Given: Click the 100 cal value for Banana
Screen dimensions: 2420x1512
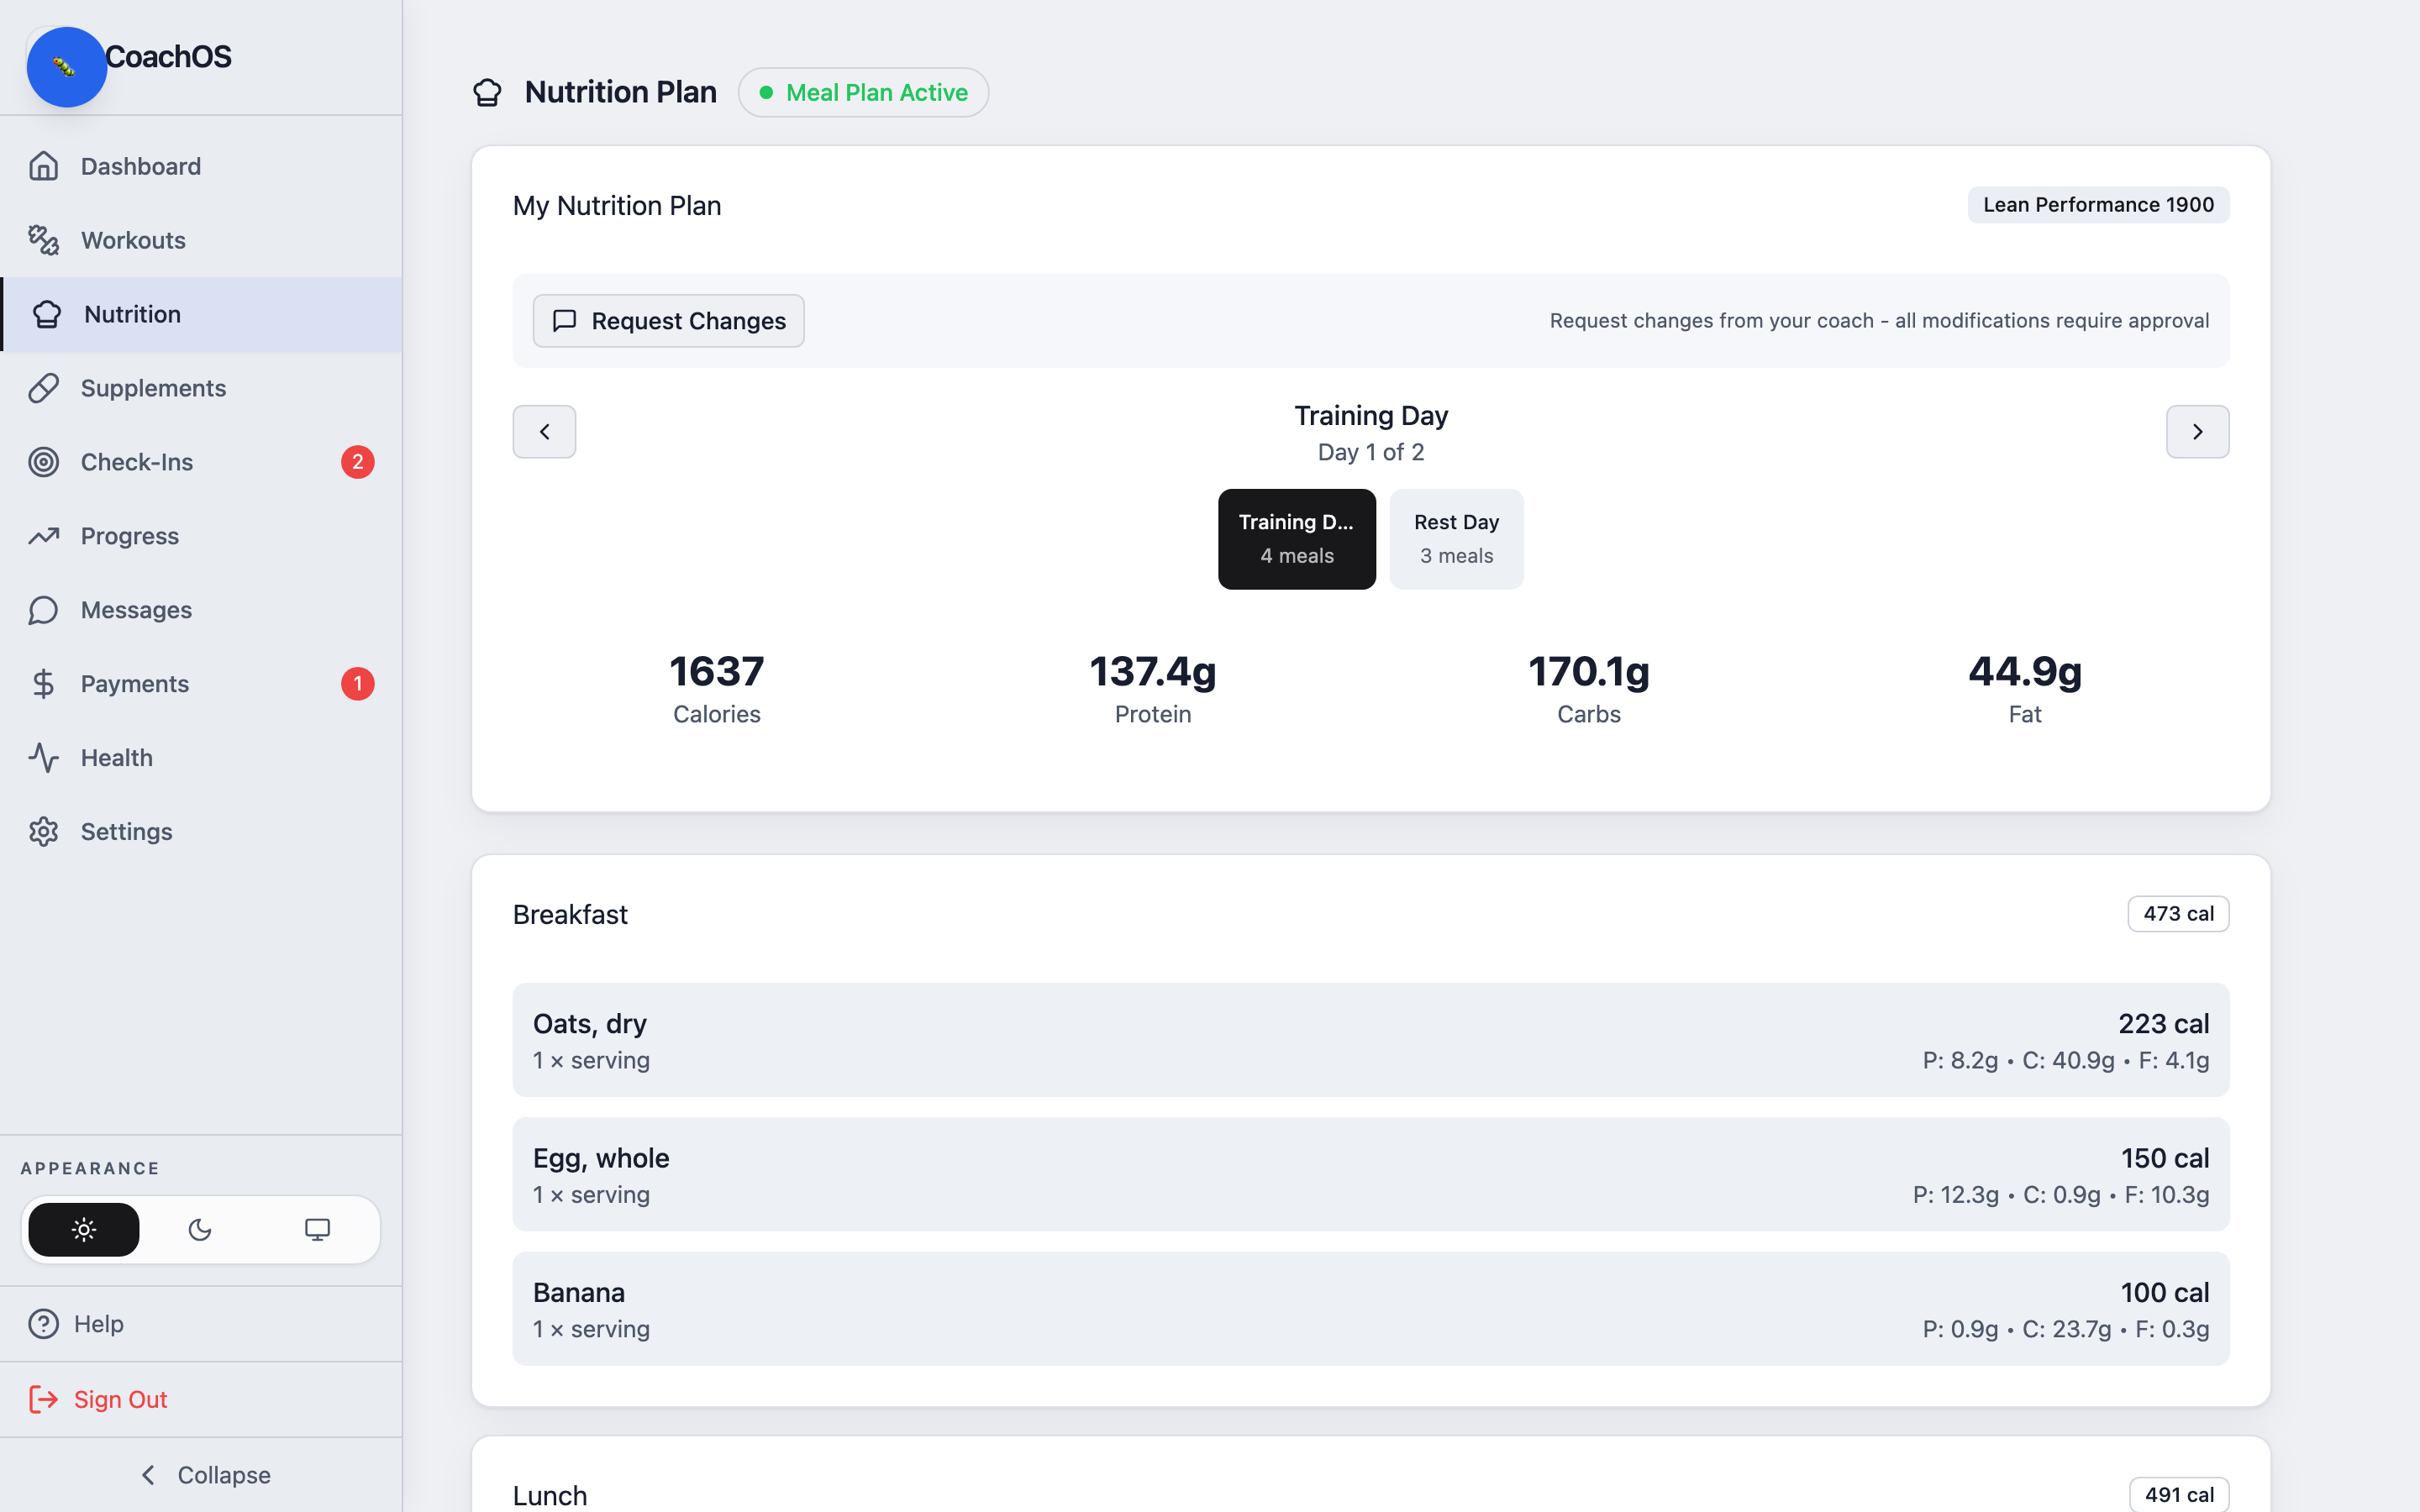Looking at the screenshot, I should (2165, 1293).
